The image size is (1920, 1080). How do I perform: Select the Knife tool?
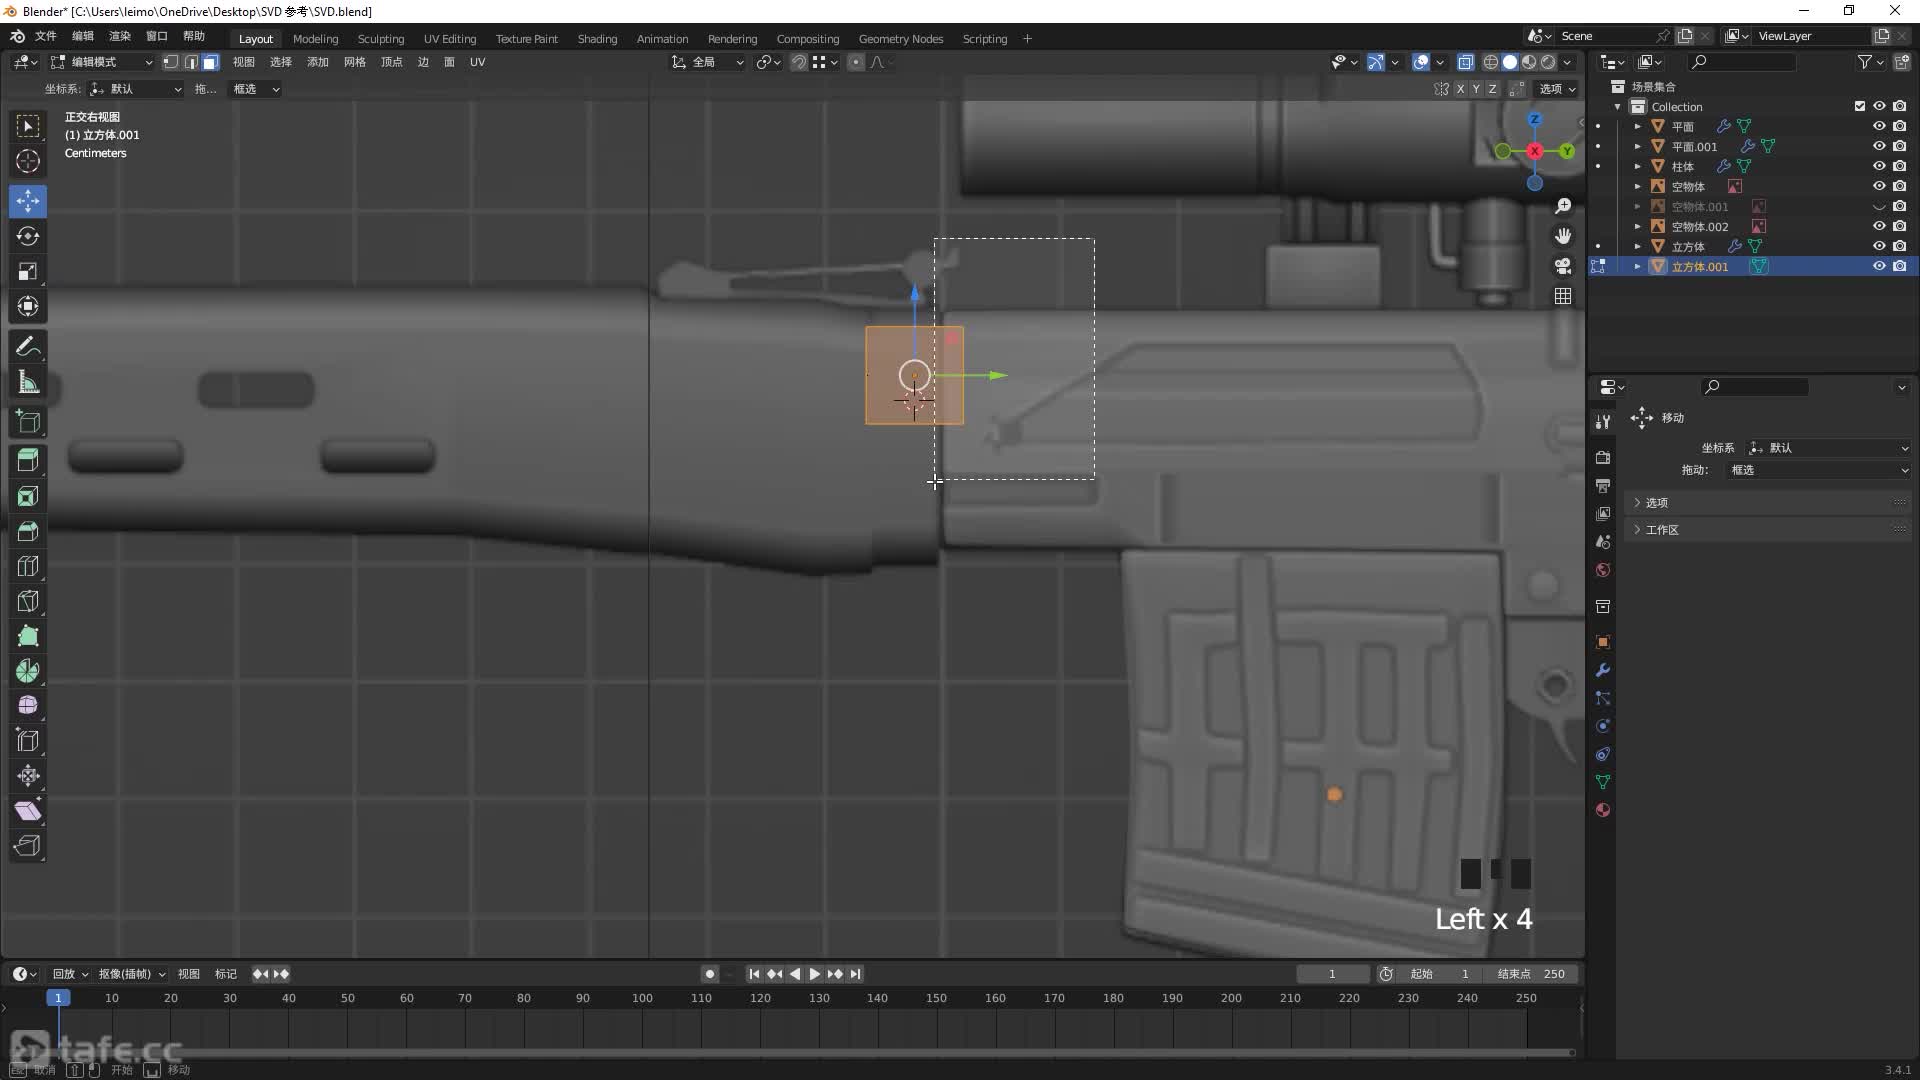coord(28,601)
